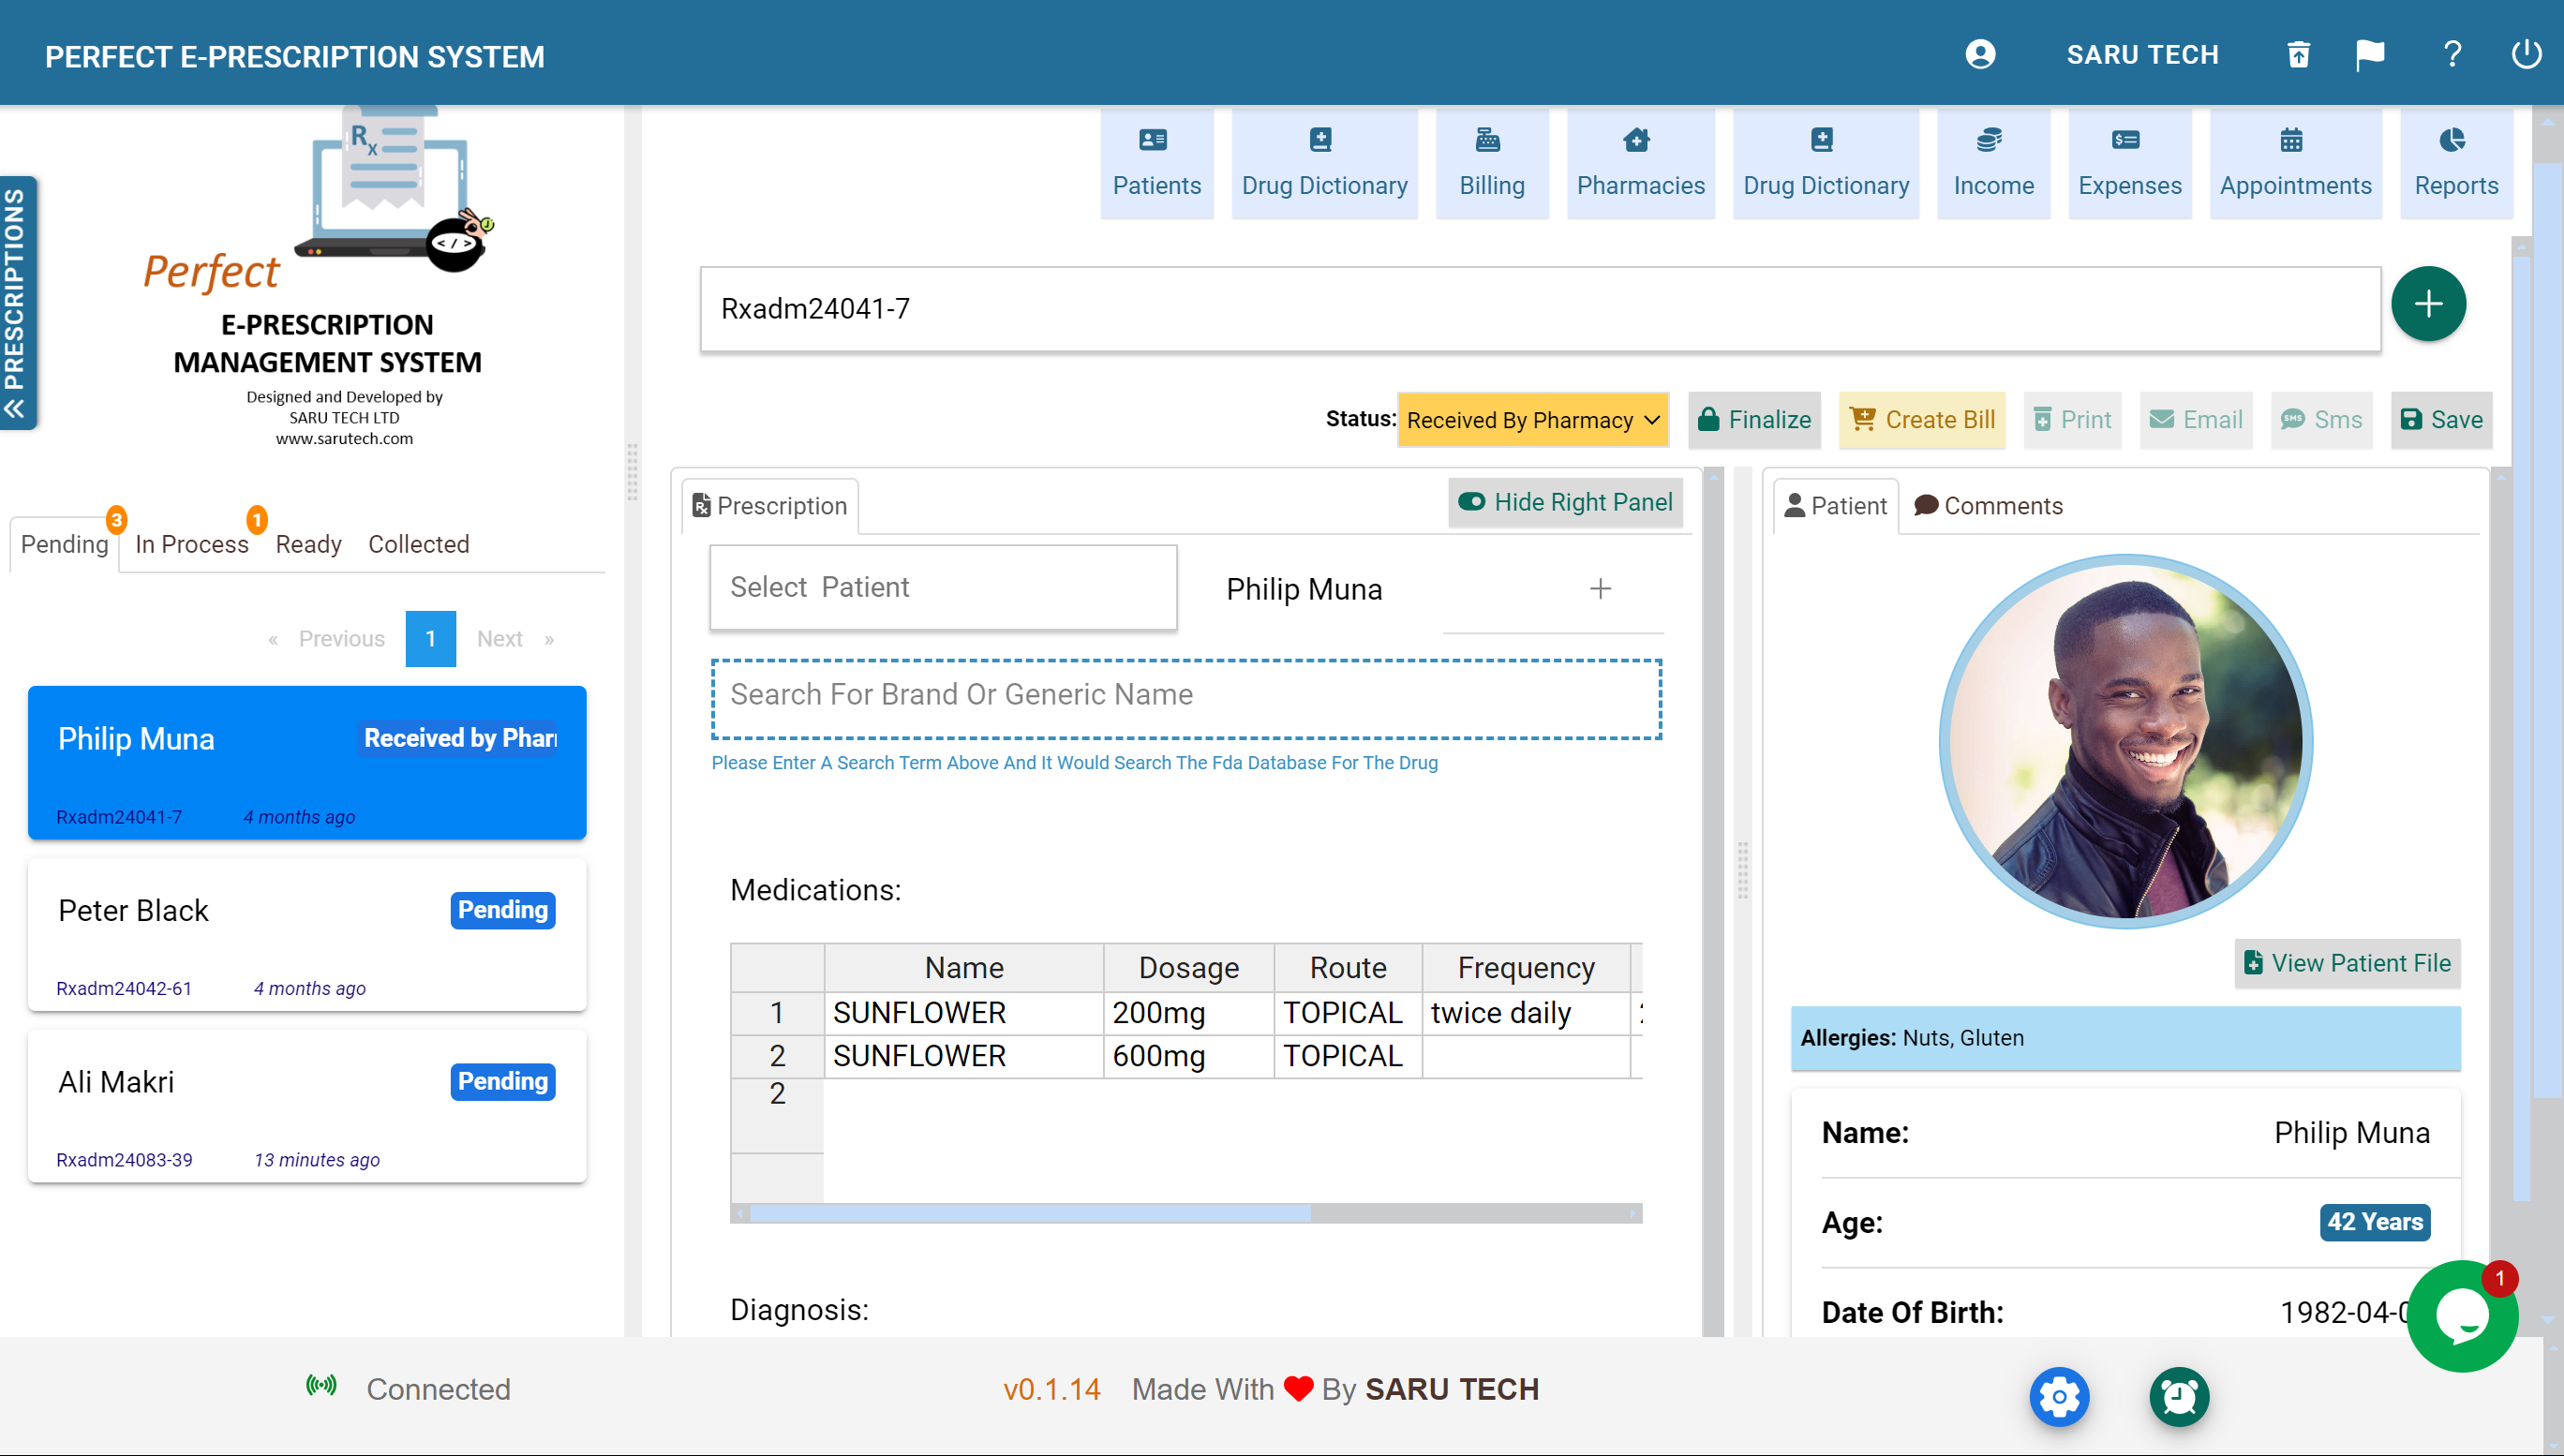The image size is (2564, 1456).
Task: Open the Appointments module
Action: point(2295,164)
